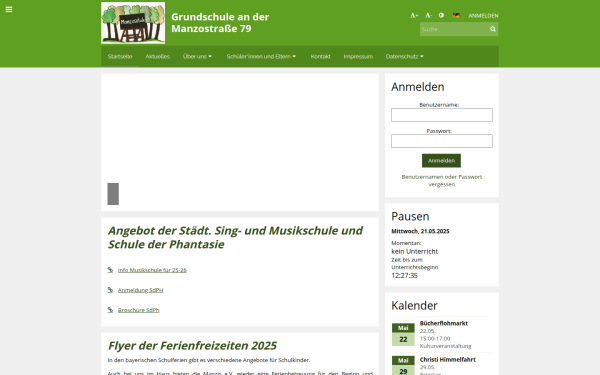The image size is (600, 375).
Task: Click the gray slider control in banner
Action: 113,194
